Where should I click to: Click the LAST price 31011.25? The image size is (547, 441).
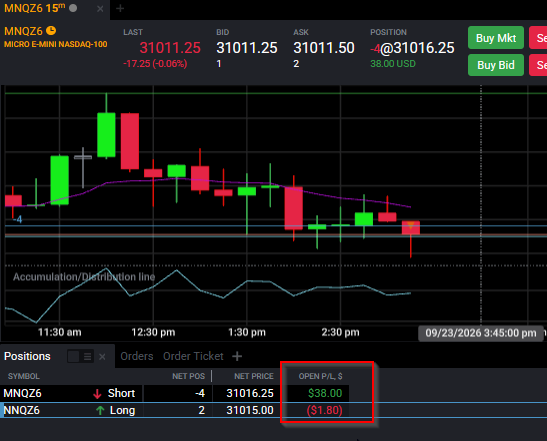pyautogui.click(x=170, y=48)
